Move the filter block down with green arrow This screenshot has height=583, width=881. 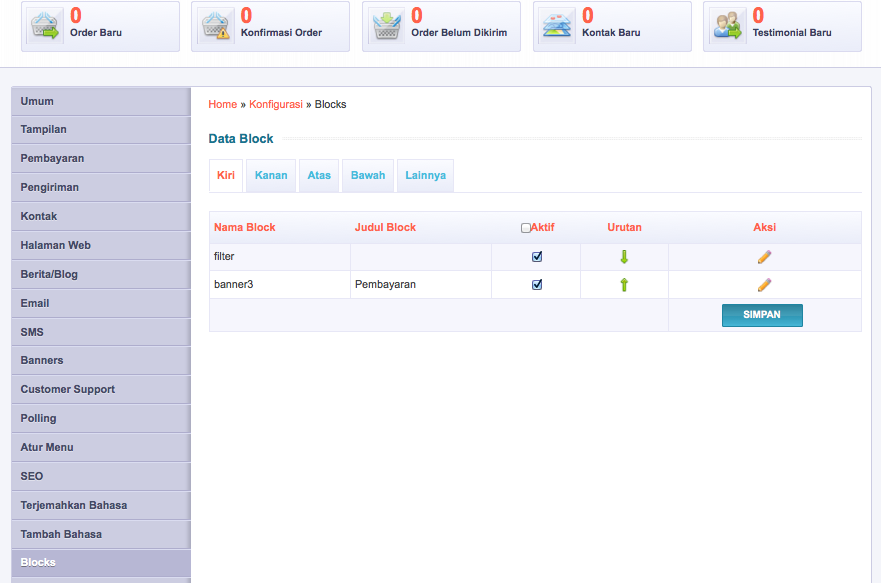point(624,257)
